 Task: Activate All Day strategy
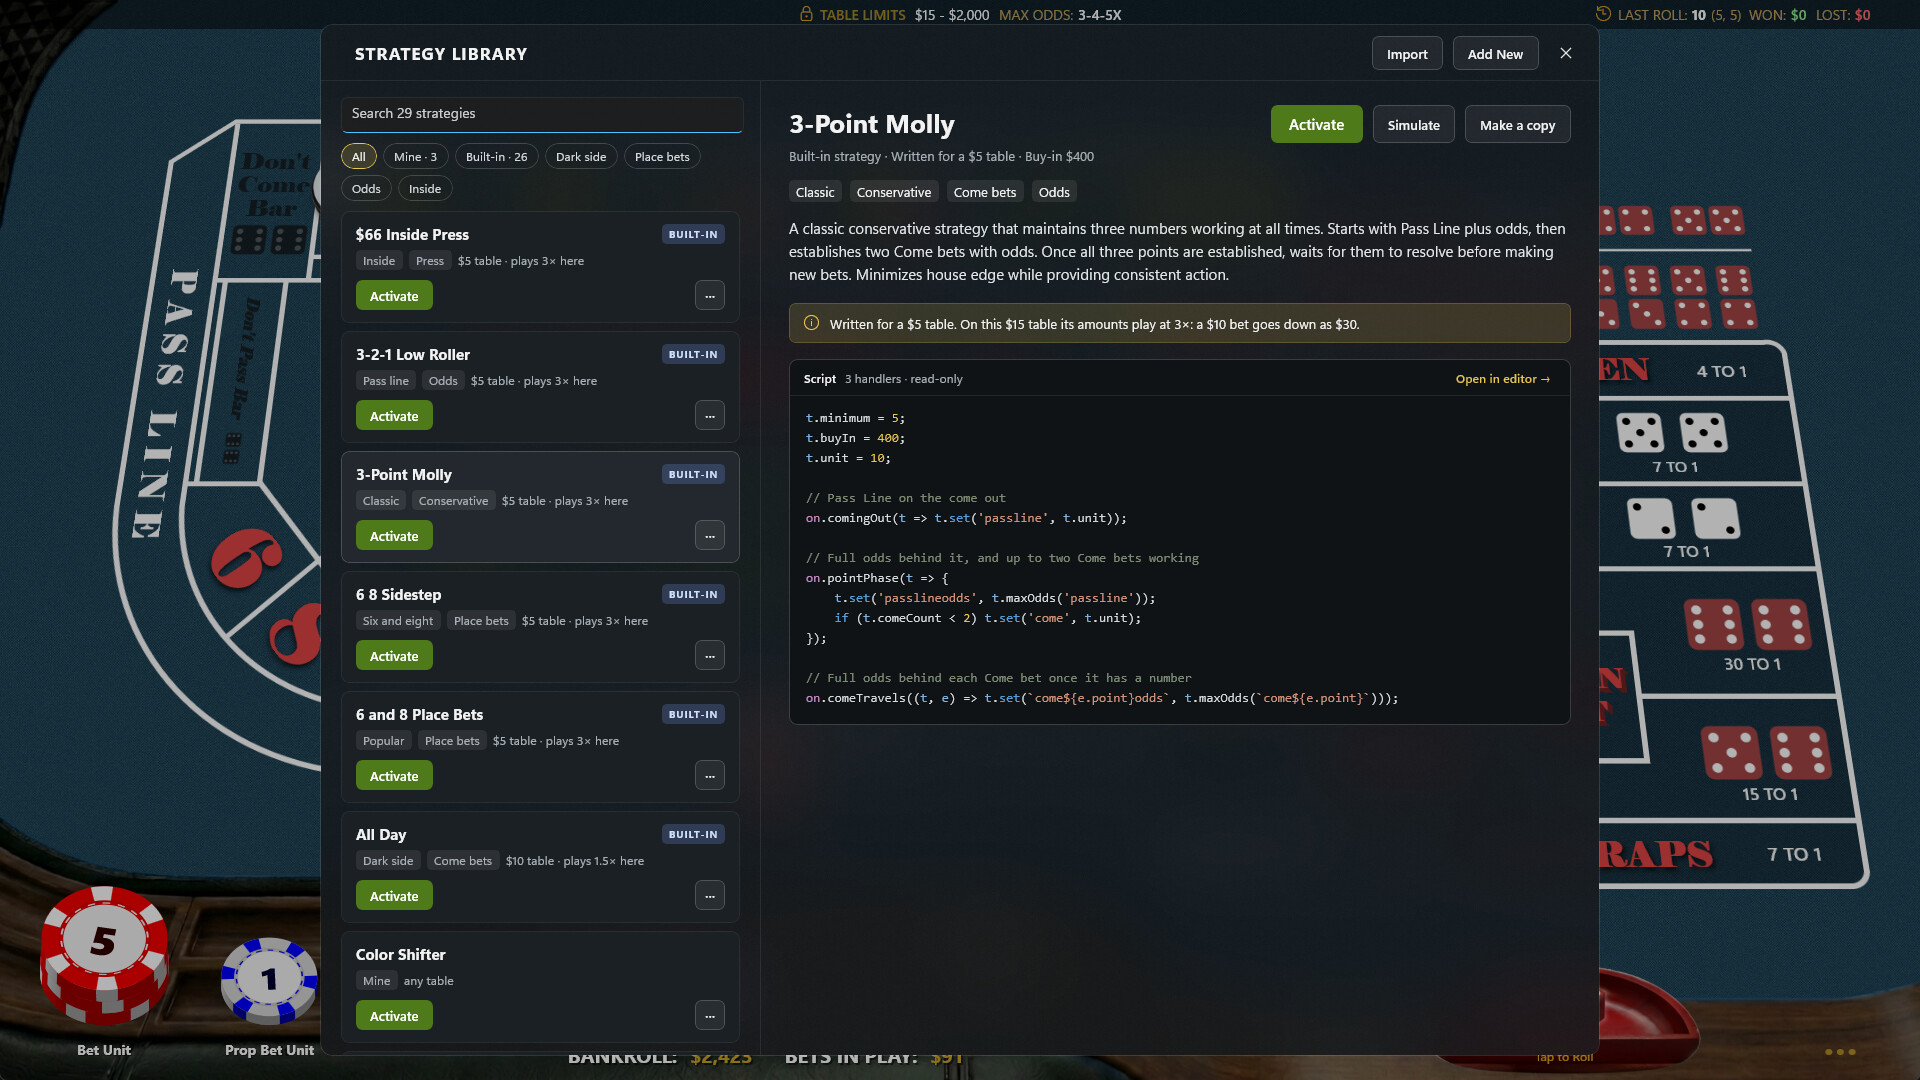(394, 896)
